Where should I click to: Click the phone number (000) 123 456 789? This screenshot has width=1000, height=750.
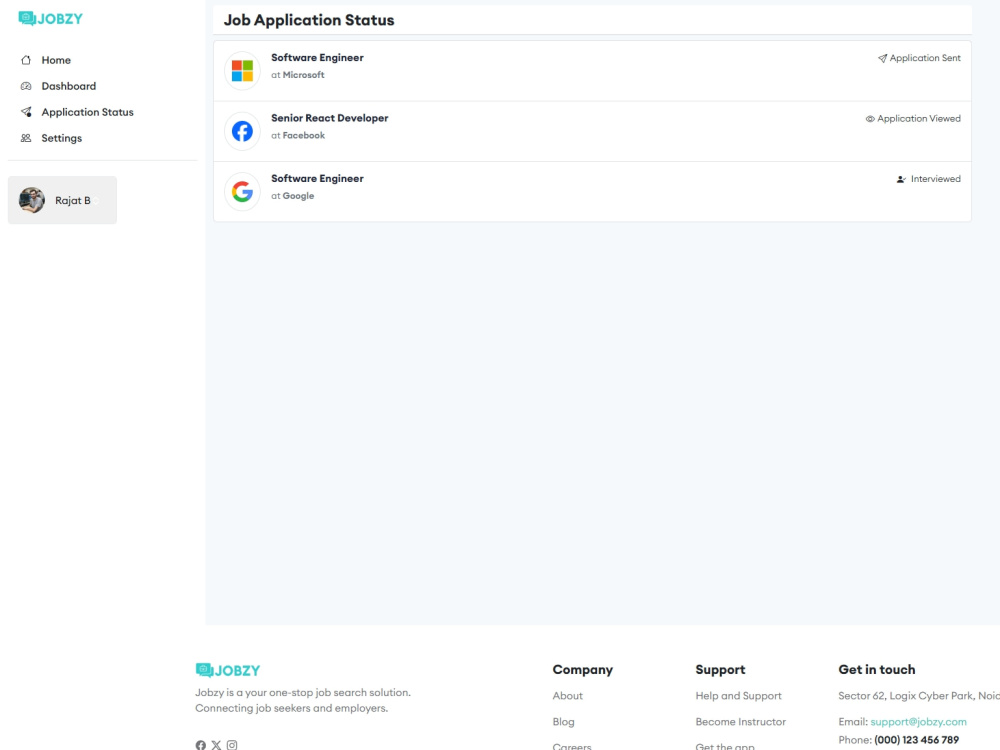pos(916,740)
